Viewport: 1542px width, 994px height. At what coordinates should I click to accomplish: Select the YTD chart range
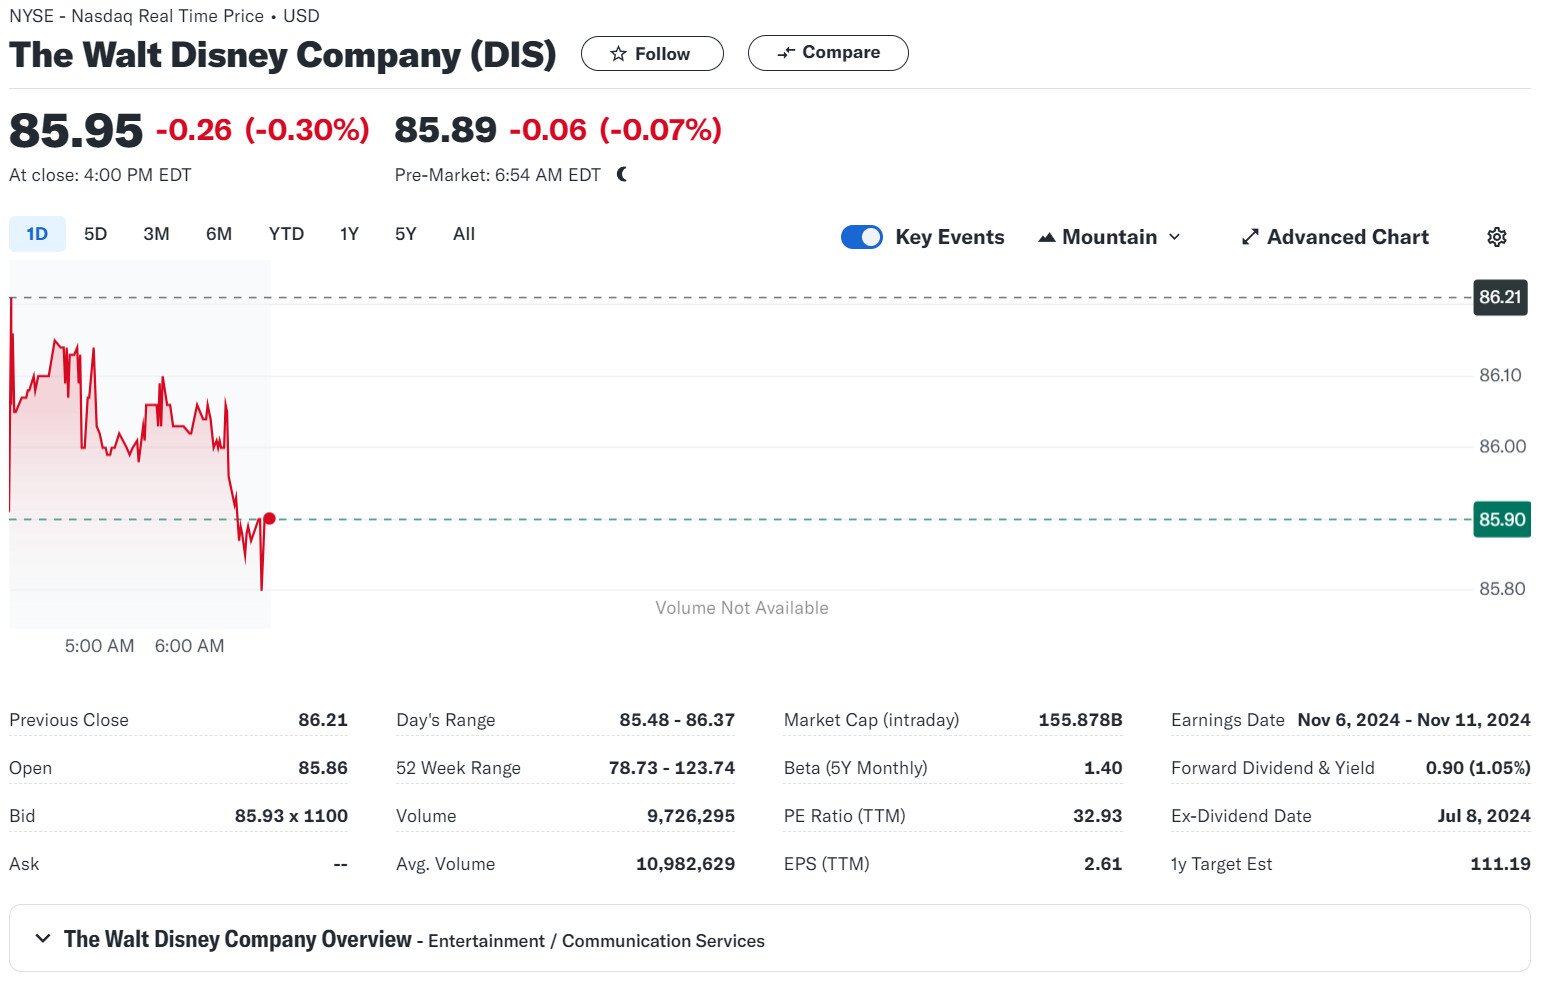click(286, 234)
